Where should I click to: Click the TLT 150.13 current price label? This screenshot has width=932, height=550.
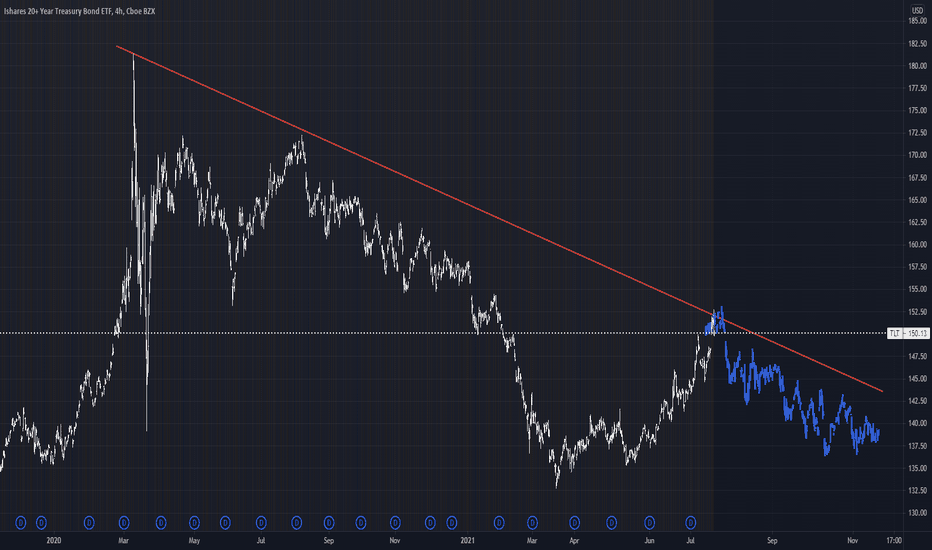[908, 334]
